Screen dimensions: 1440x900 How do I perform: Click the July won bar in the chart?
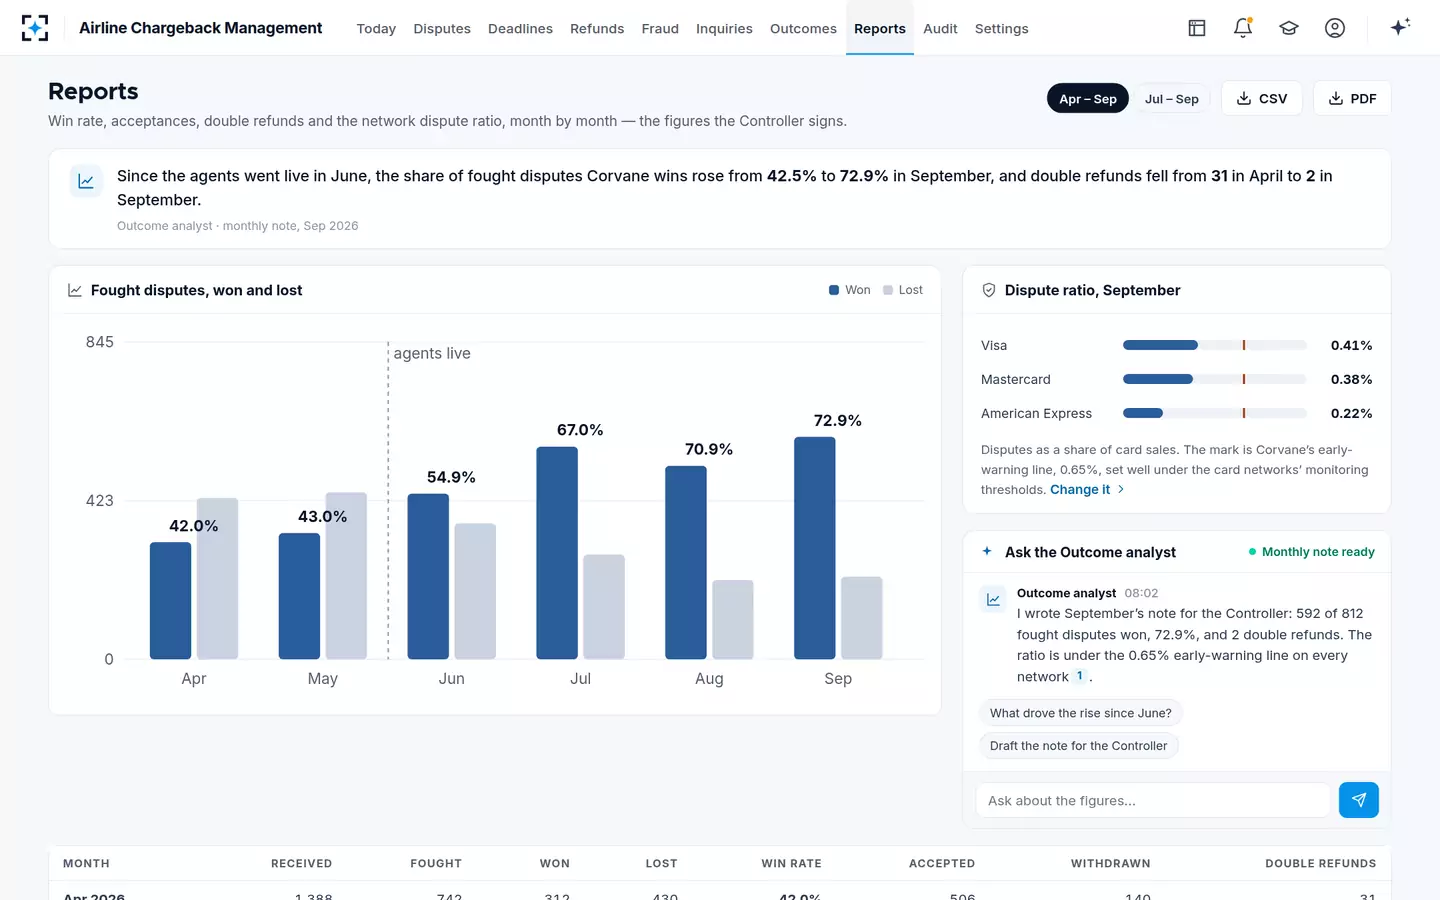557,553
